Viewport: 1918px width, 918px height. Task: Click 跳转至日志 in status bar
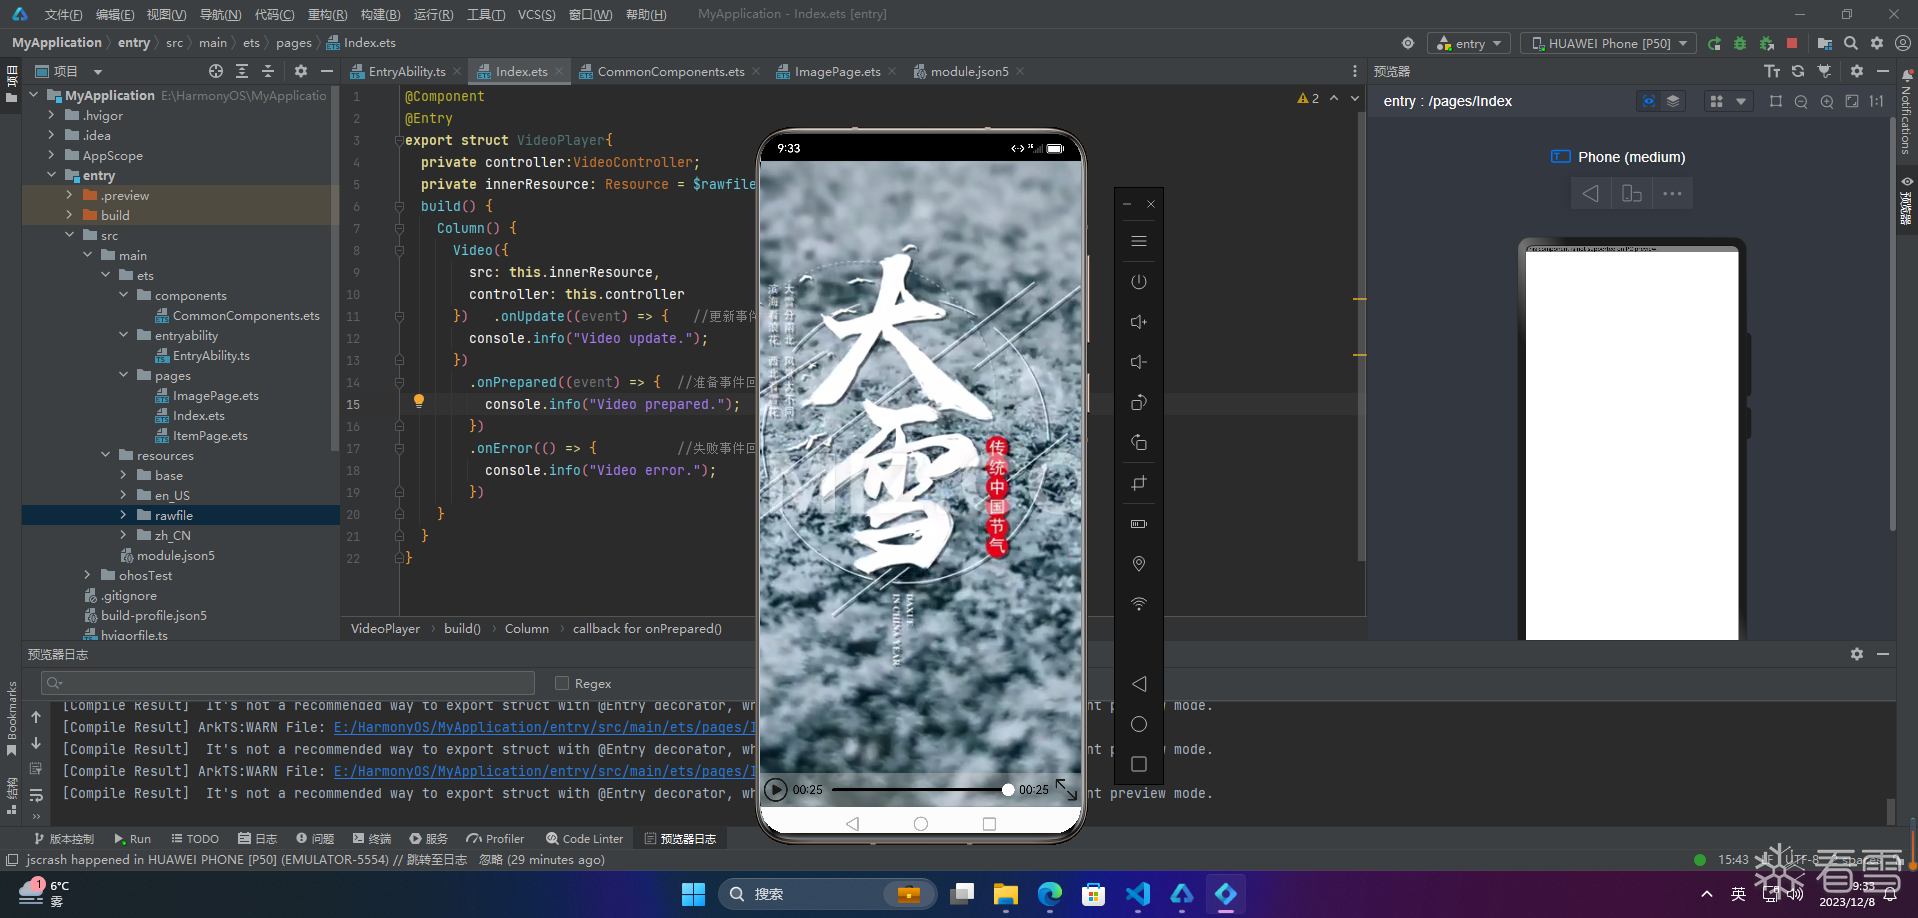(x=436, y=860)
